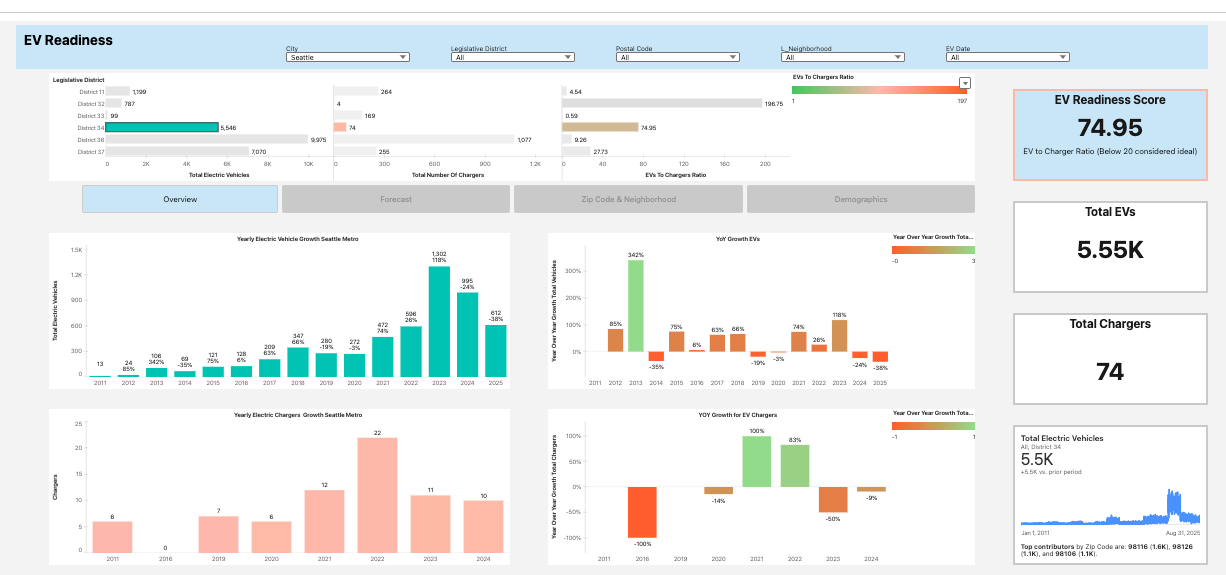This screenshot has height=575, width=1226.
Task: Click the EVs To Chargers Ratio color gradient
Action: pyautogui.click(x=880, y=90)
